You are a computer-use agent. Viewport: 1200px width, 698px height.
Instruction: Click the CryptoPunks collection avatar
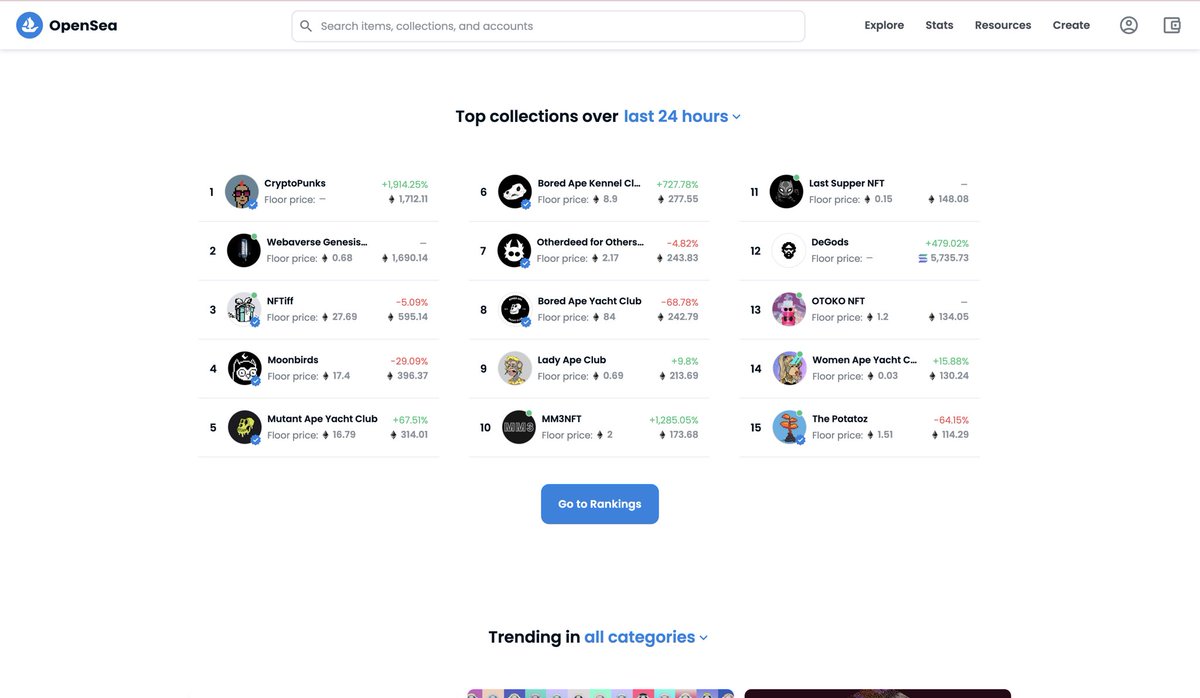tap(242, 192)
